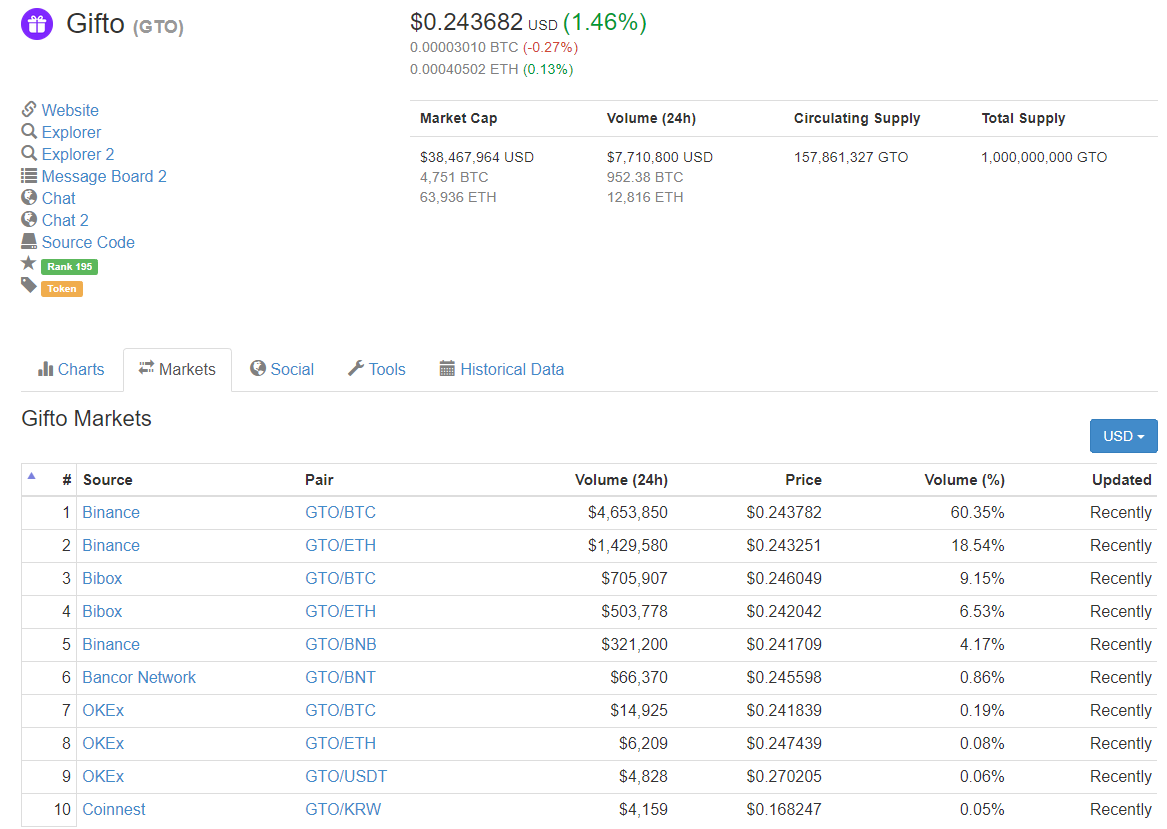Open GTO/ETH pair in row 2
Screen dimensions: 1167x829
point(340,545)
